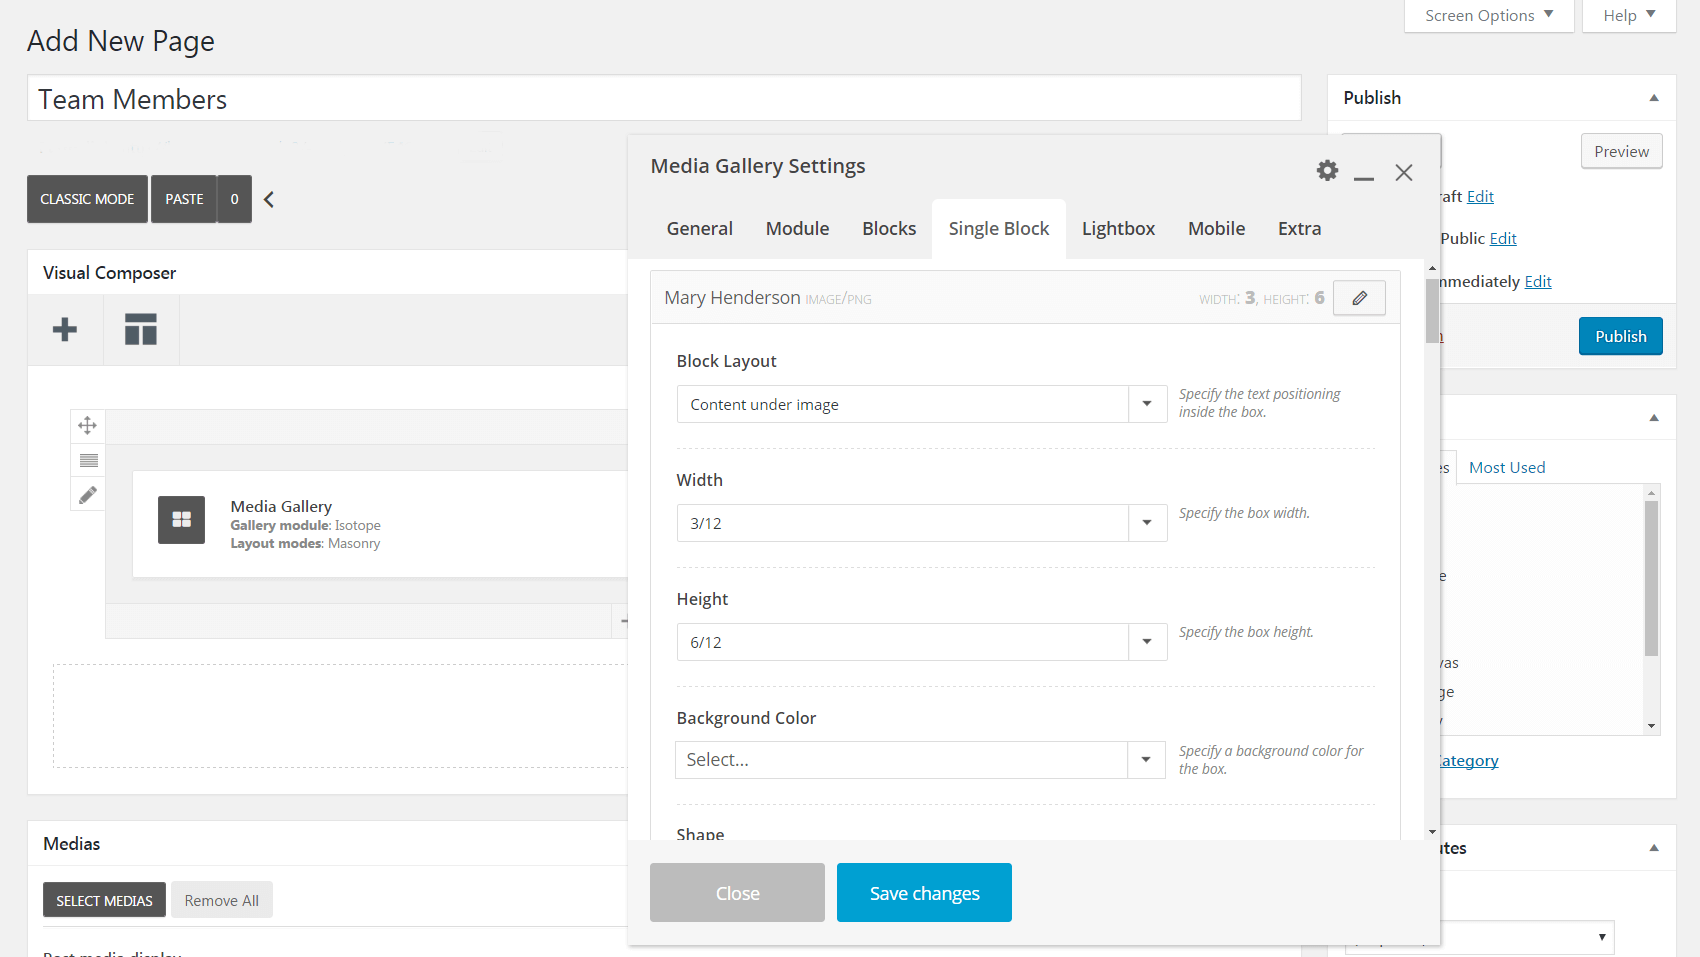Click the categories list scrollbar
Screen dimensions: 1700x957
pyautogui.click(x=1651, y=578)
